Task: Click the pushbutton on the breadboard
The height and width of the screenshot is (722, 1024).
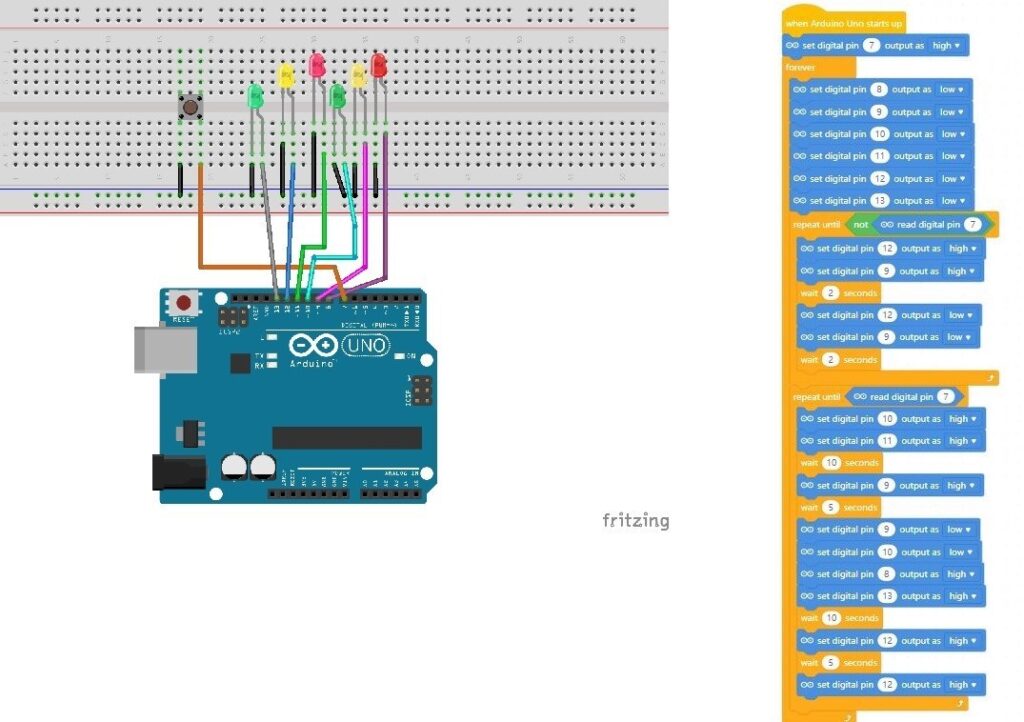Action: point(190,106)
